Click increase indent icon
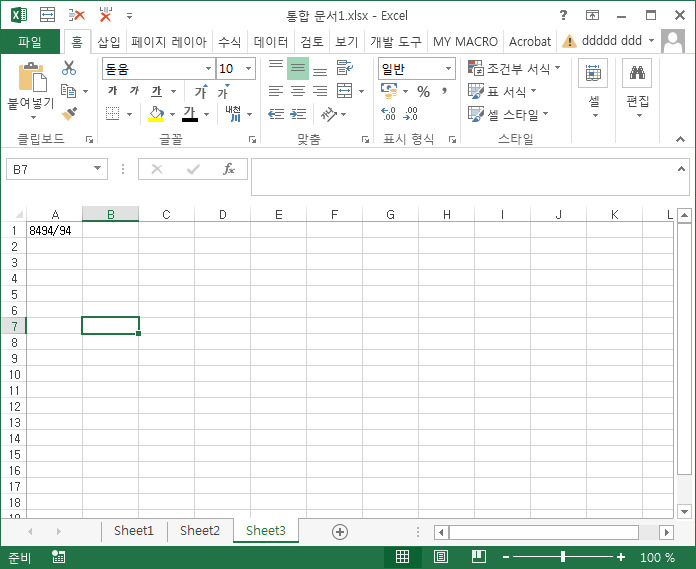The height and width of the screenshot is (569, 696). point(298,114)
